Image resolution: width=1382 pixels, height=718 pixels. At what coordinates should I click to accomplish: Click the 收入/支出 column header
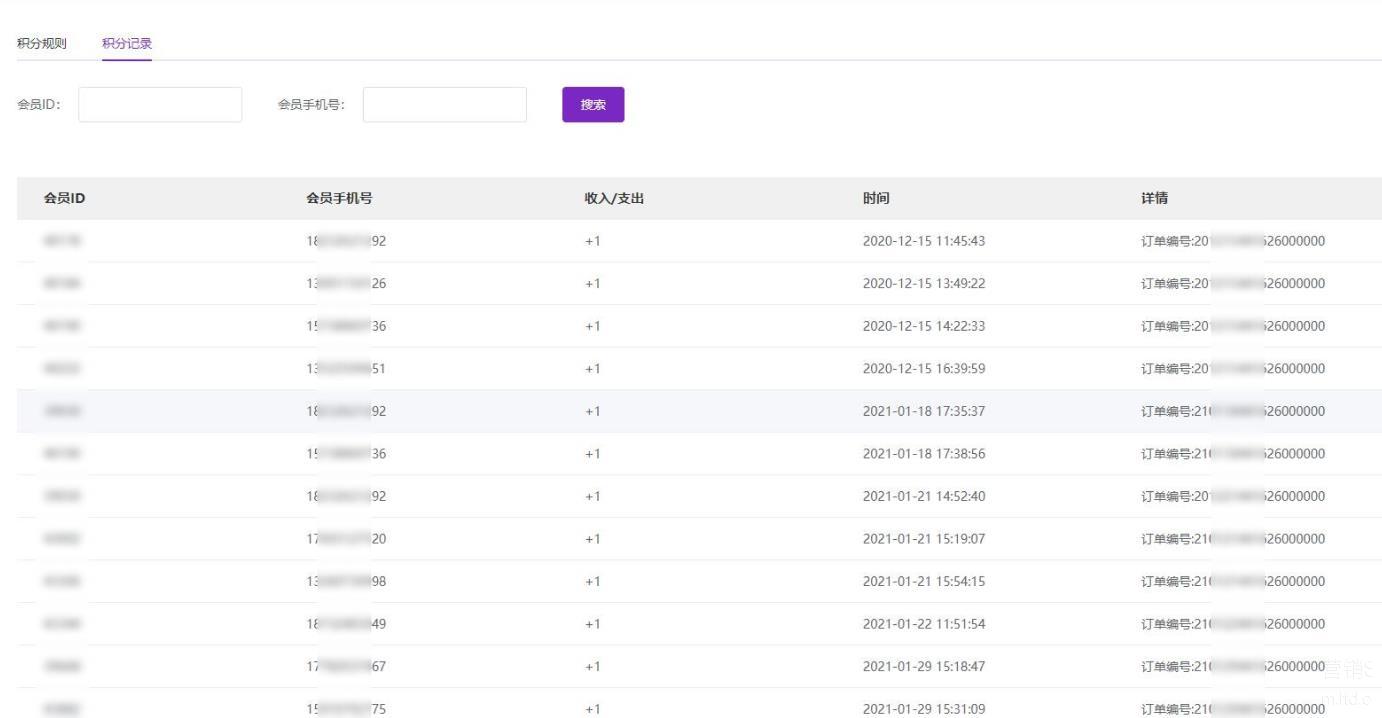(x=614, y=198)
